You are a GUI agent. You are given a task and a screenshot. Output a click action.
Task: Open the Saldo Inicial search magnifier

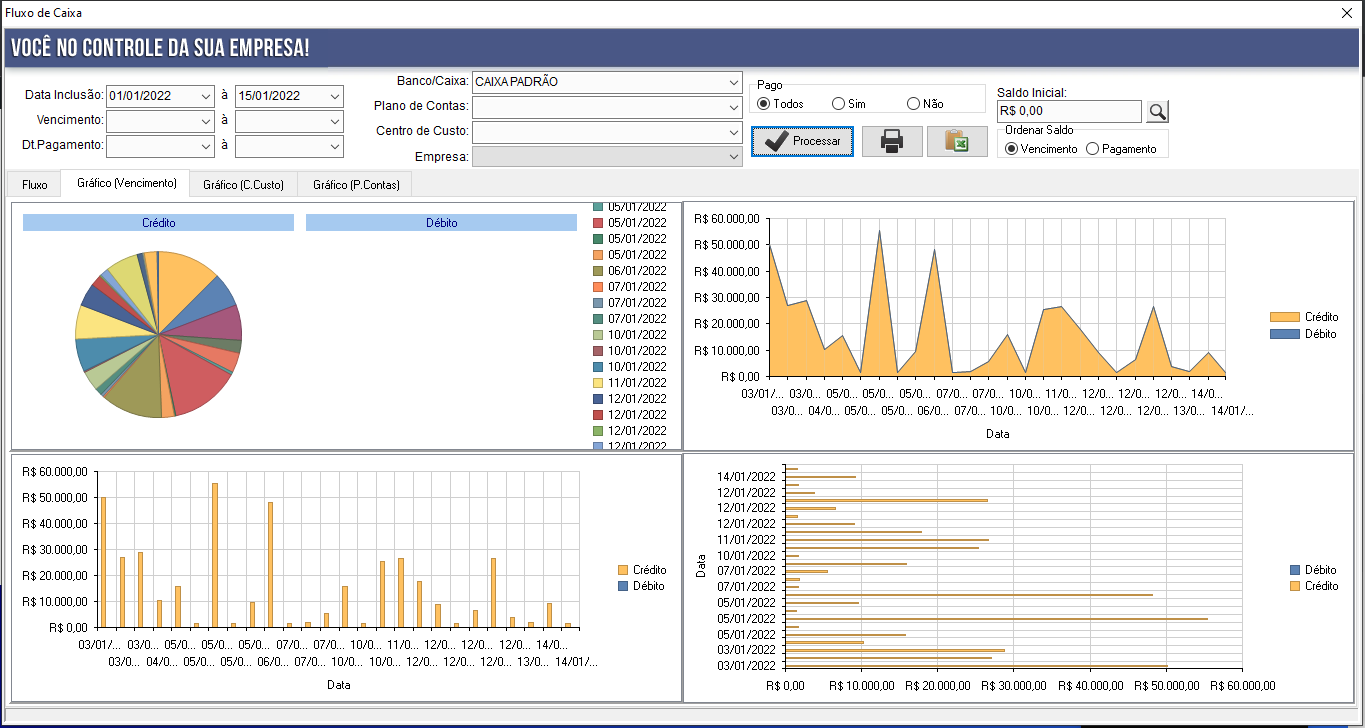coord(1156,111)
